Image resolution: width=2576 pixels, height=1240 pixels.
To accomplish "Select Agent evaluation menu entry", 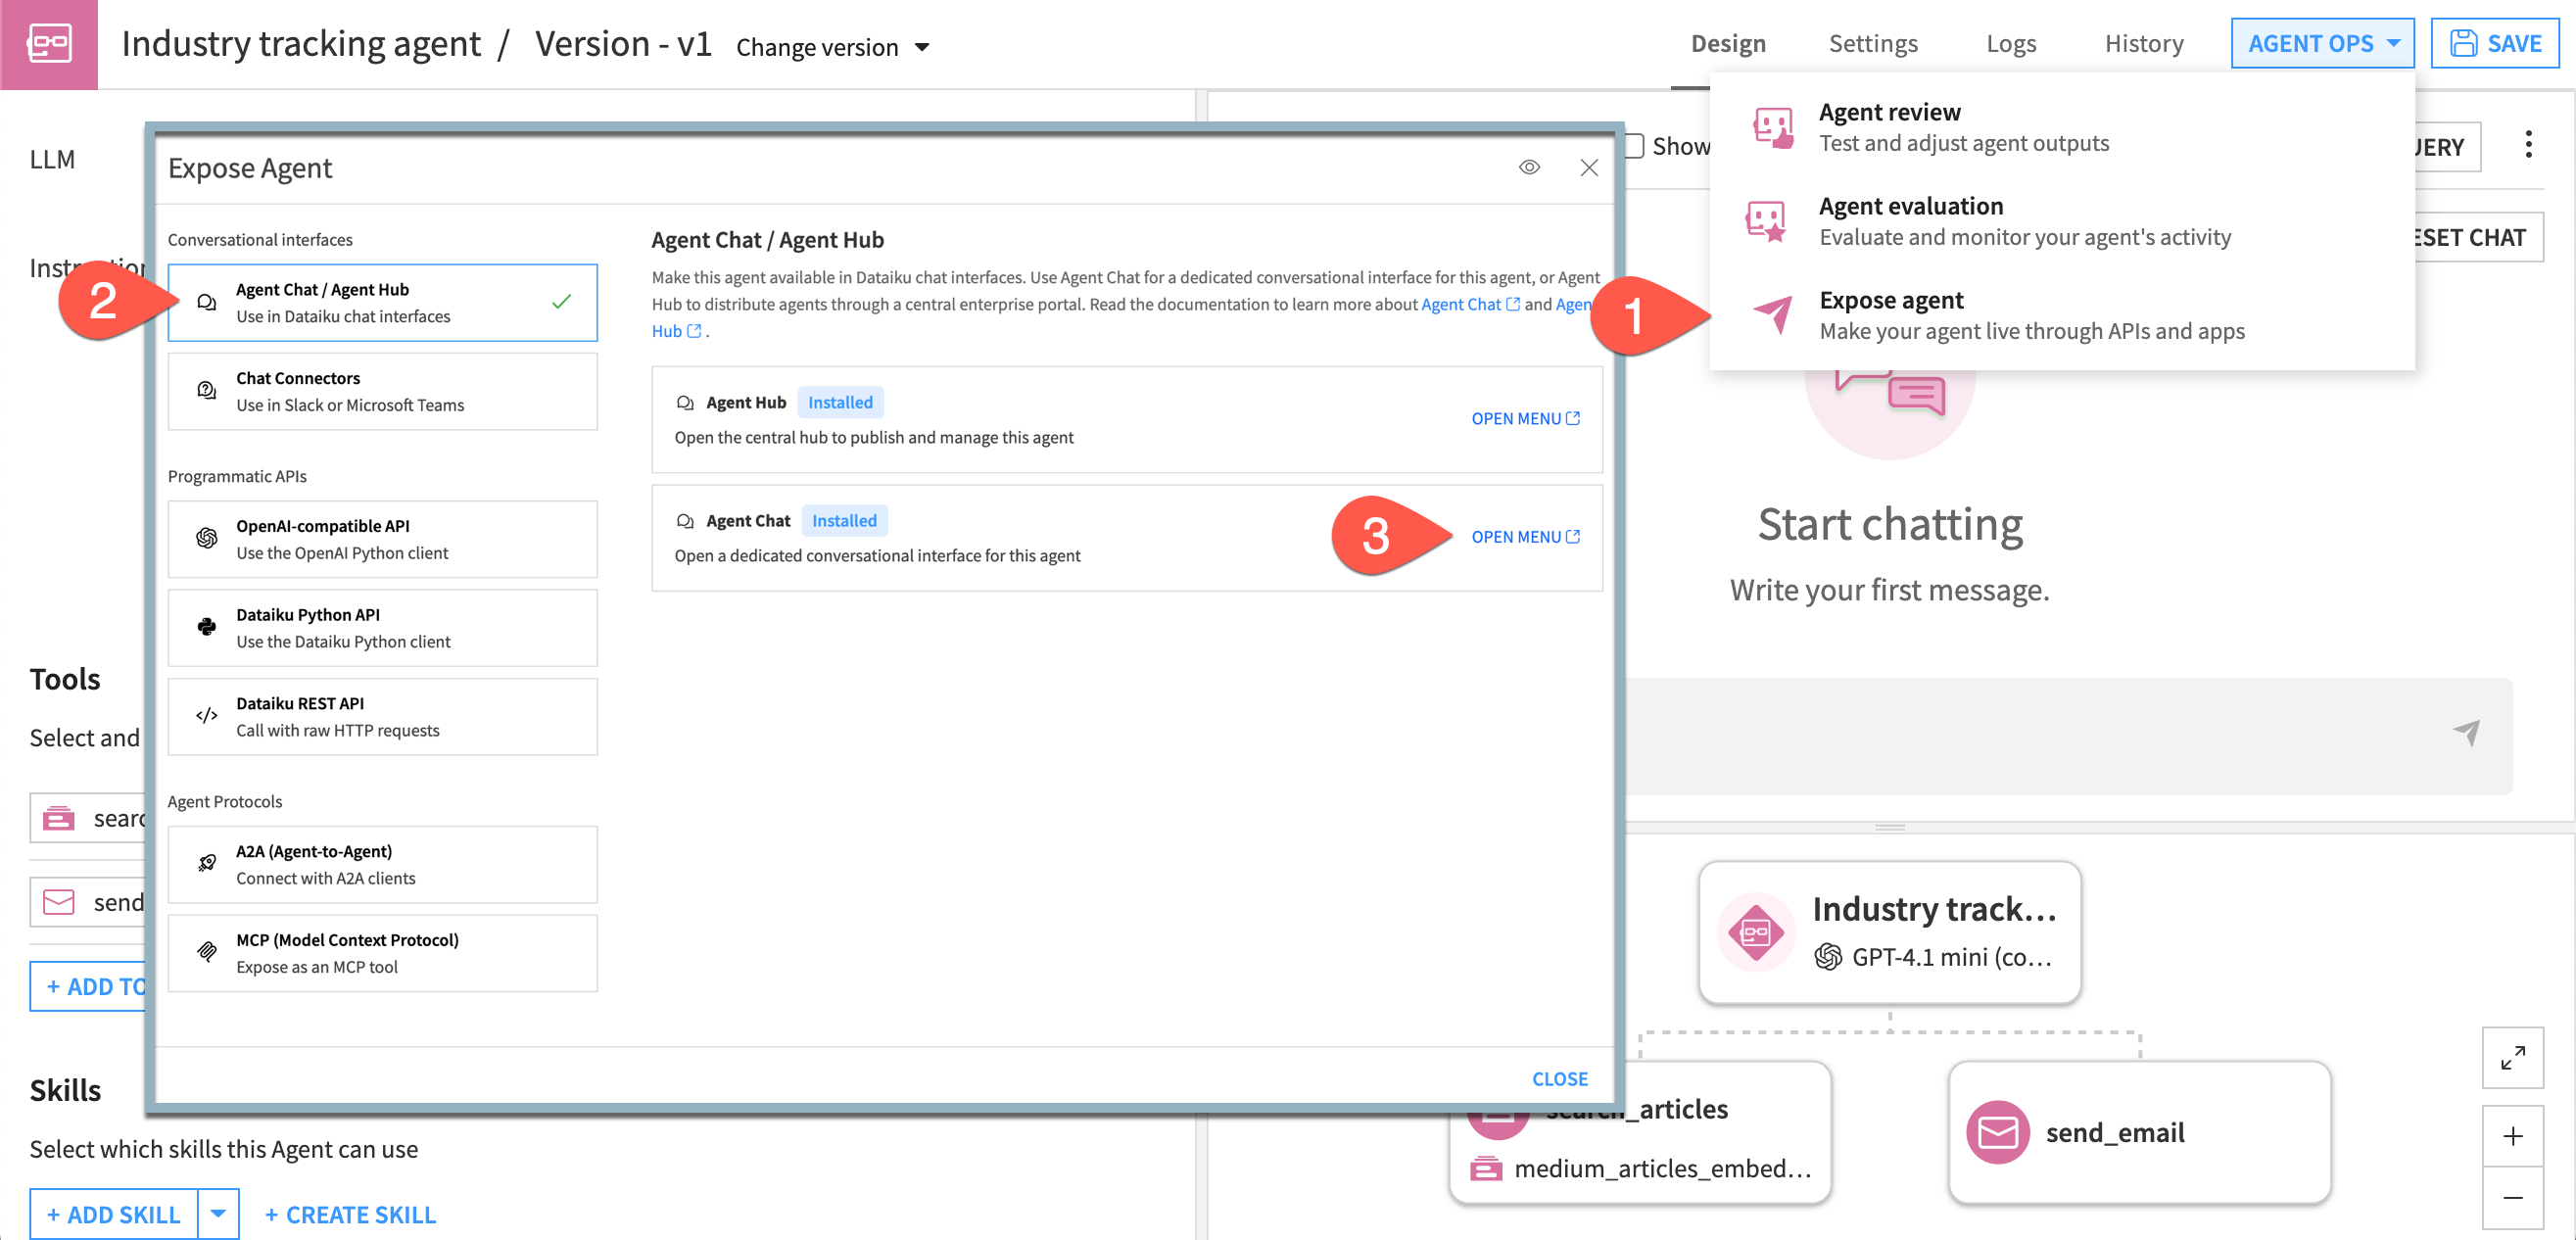I will (2060, 221).
